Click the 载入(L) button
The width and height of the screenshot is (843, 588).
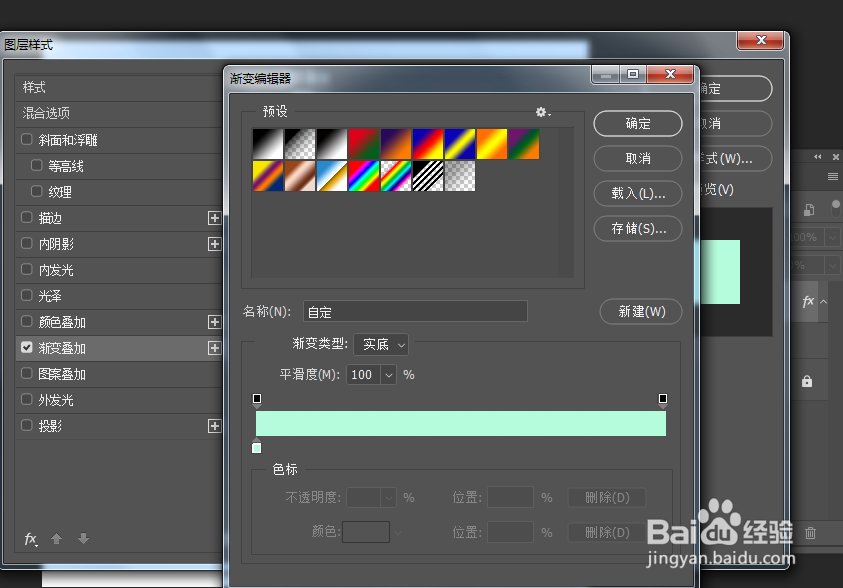click(637, 193)
